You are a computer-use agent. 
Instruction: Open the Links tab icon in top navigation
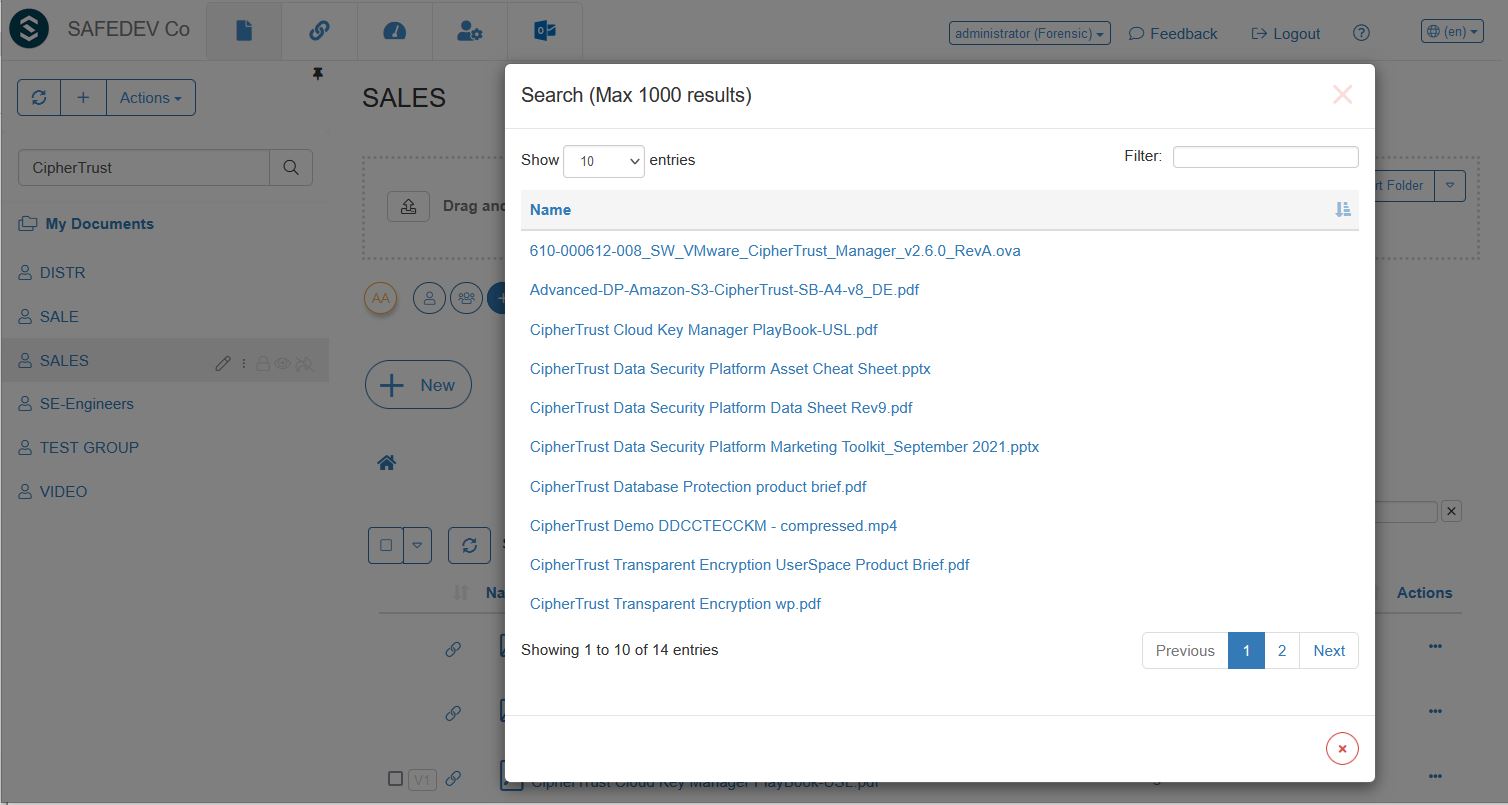(319, 32)
